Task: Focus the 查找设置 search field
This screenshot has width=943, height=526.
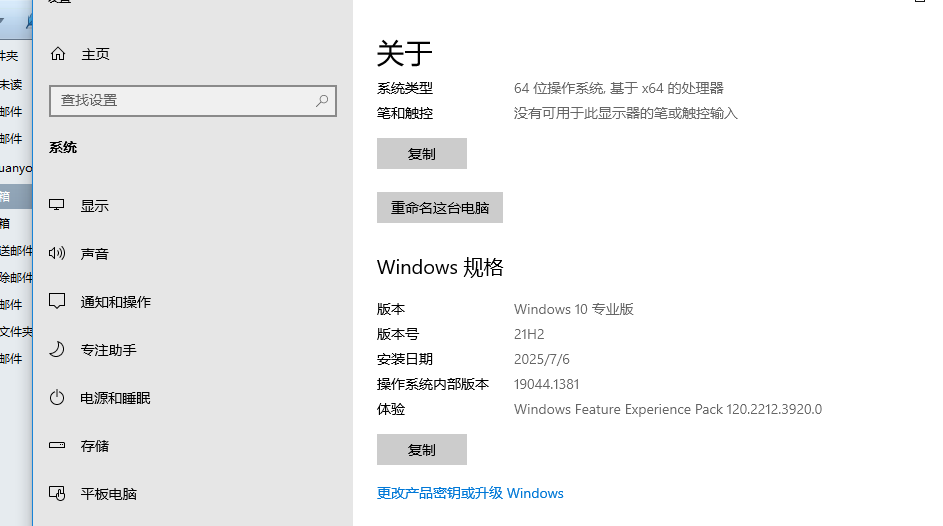Action: [192, 100]
